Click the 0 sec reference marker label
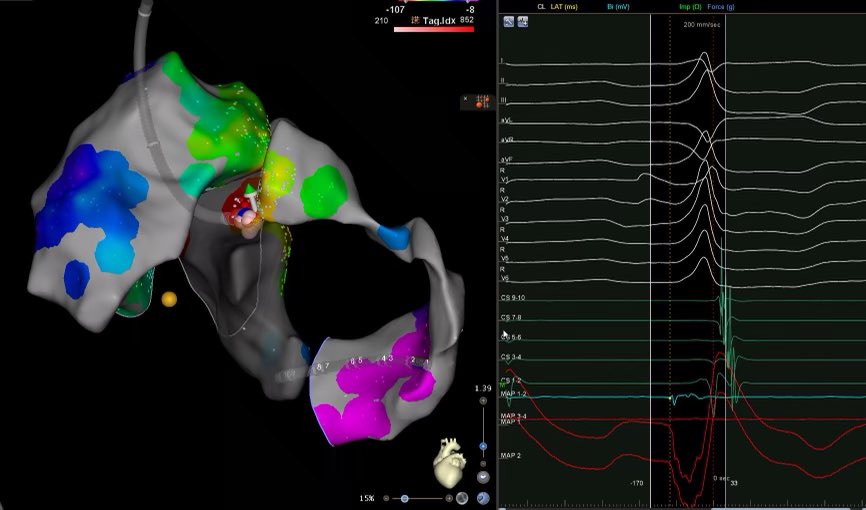 [721, 478]
